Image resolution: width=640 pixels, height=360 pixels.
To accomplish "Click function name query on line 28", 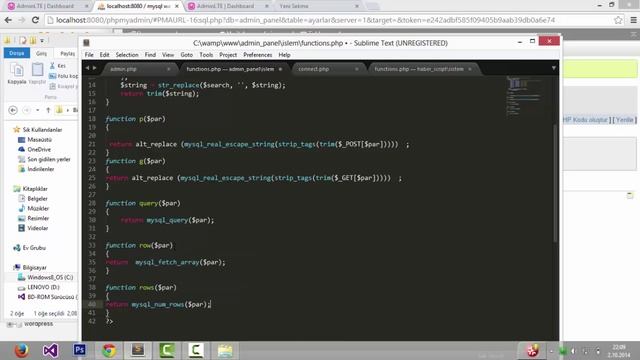I will point(148,203).
